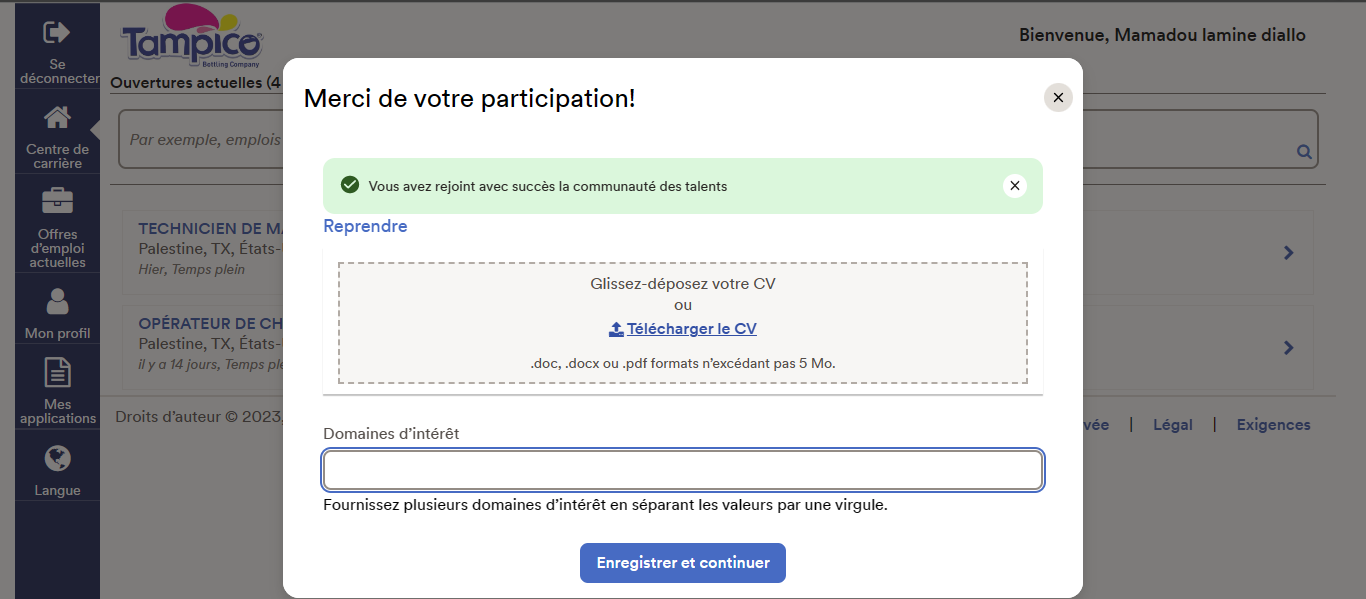Click the search magnifier icon
Screen dimensions: 1366x599
point(1304,152)
